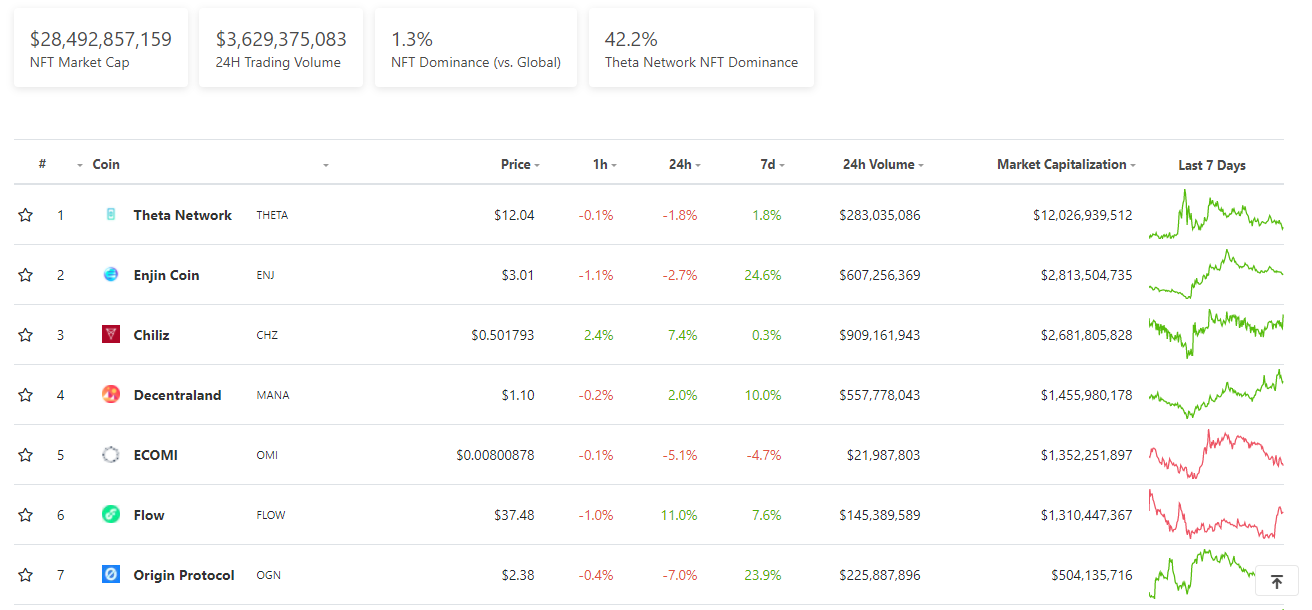Viewport: 1312px width, 610px height.
Task: Open the Origin Protocol coin link
Action: (x=184, y=575)
